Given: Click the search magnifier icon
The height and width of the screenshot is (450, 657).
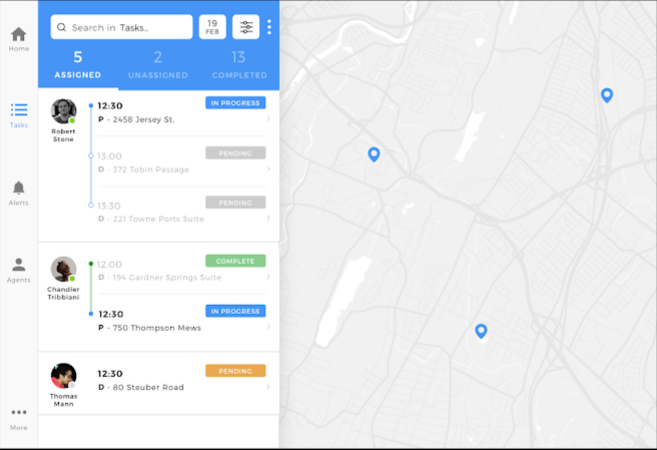Looking at the screenshot, I should (62, 27).
